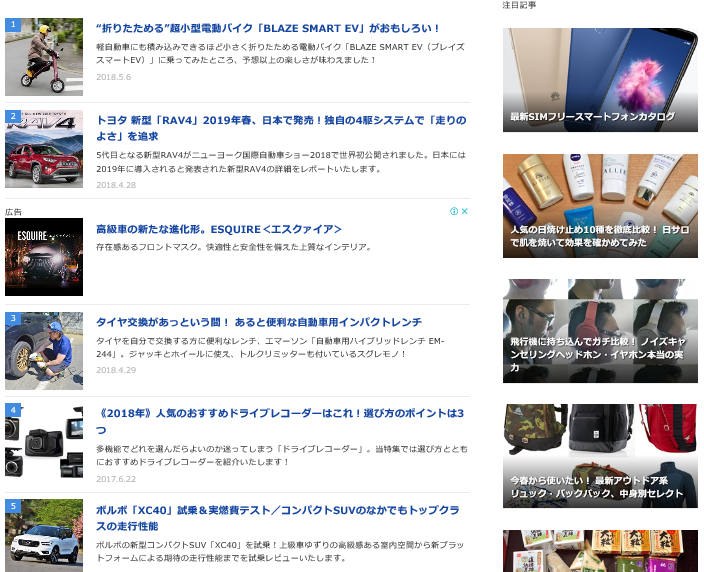Click the BLAZE SMART EV description text
Image resolution: width=704 pixels, height=572 pixels.
click(x=280, y=53)
